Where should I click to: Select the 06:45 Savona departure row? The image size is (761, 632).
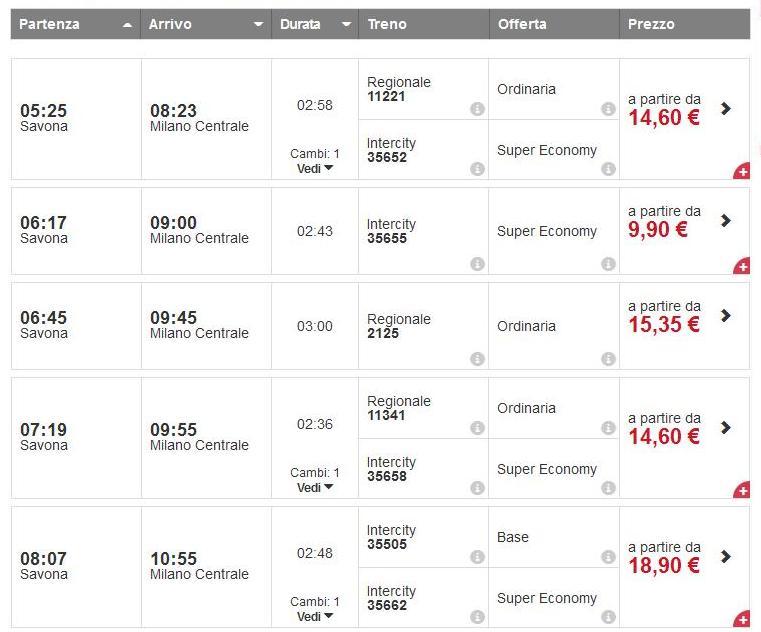[44, 325]
